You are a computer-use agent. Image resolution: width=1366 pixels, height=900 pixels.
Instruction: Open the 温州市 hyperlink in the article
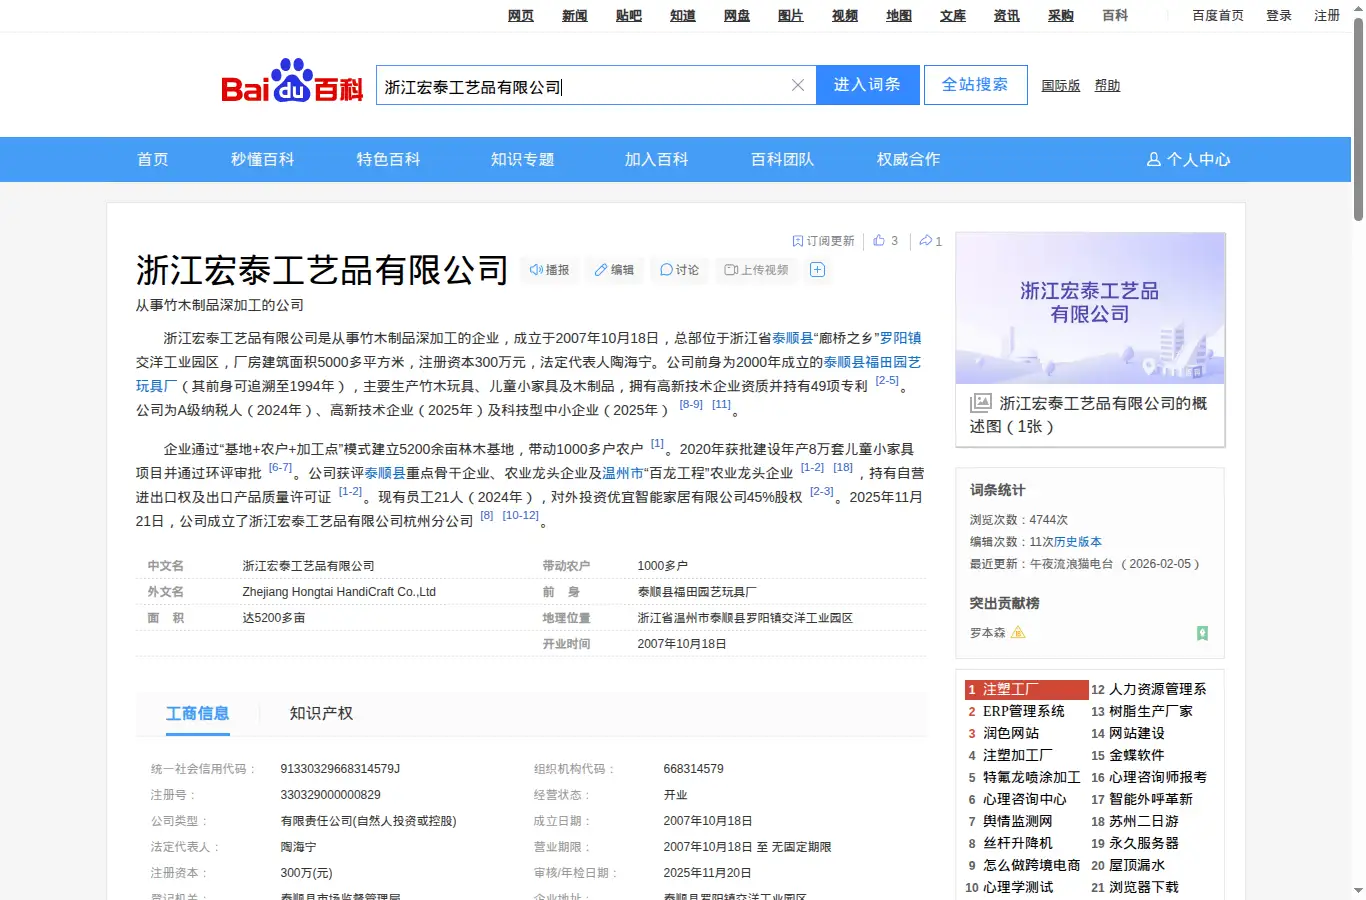tap(623, 473)
